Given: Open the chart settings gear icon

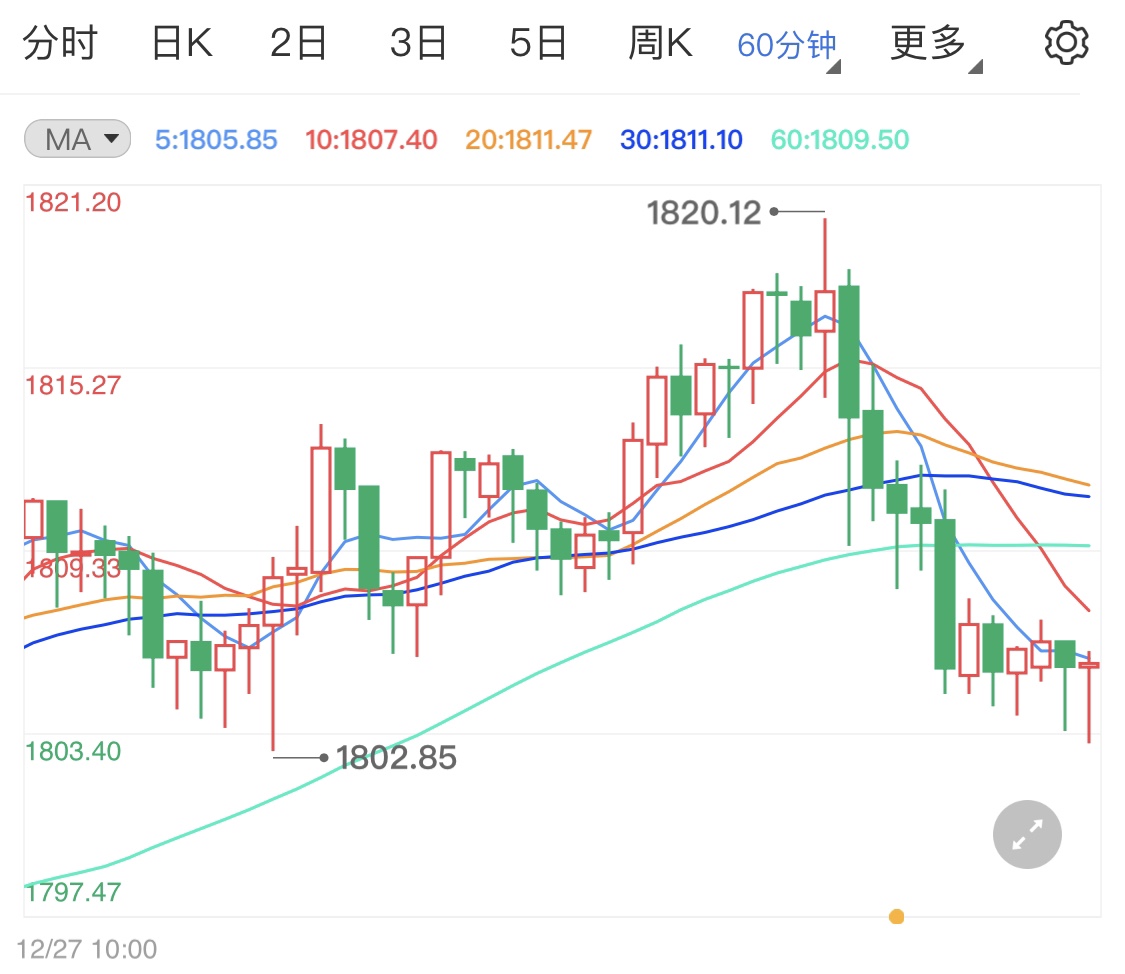Looking at the screenshot, I should 1066,42.
